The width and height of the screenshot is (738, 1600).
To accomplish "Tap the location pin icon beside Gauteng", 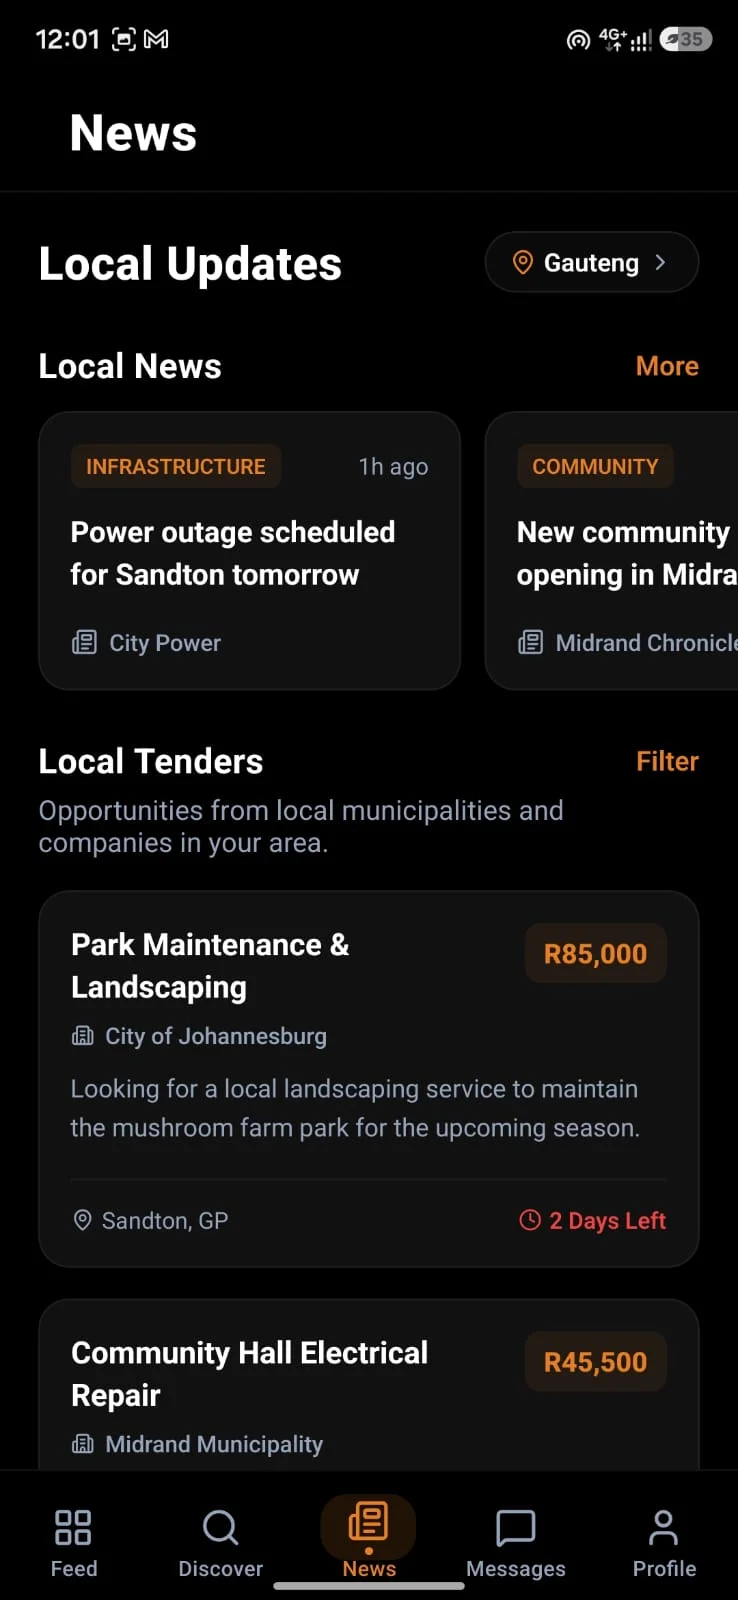I will tap(522, 262).
